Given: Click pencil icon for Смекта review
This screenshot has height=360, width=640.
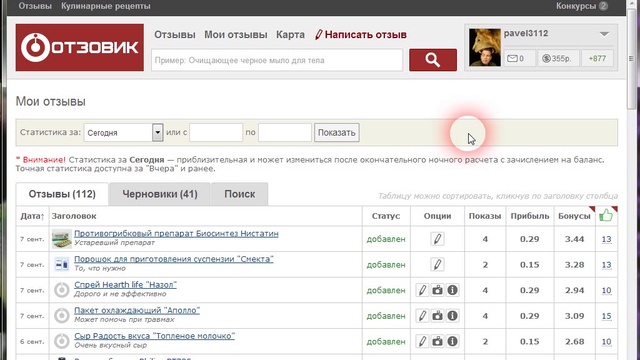Looking at the screenshot, I should (x=437, y=264).
